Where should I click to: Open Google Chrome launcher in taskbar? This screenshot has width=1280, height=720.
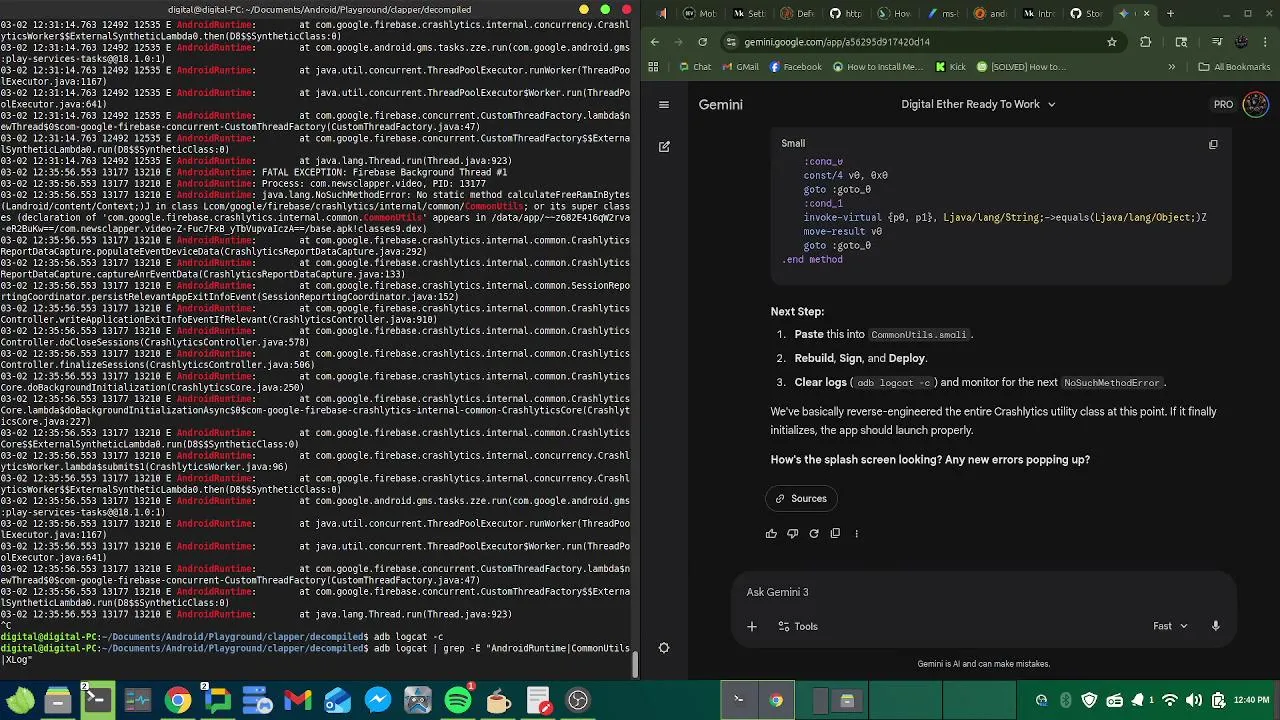click(x=178, y=700)
